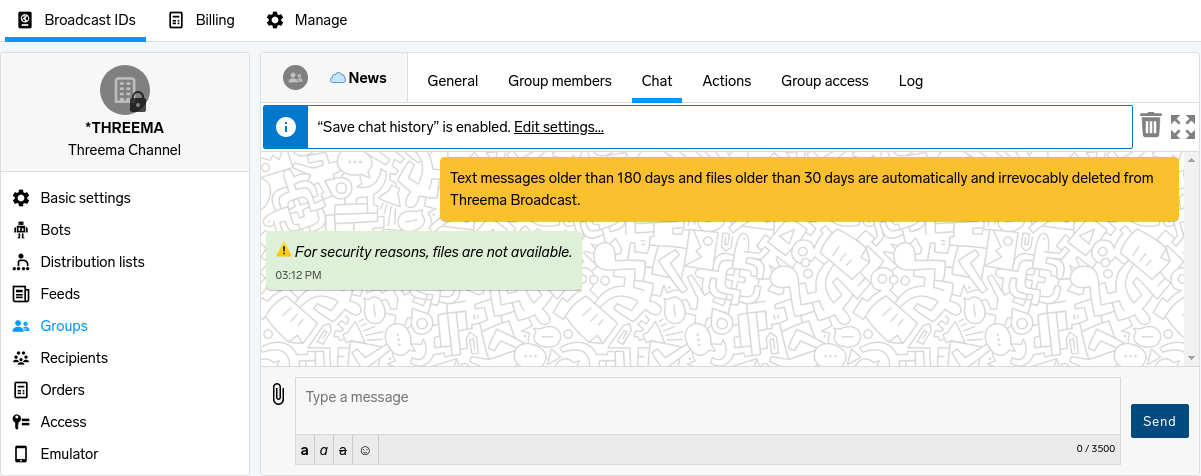Click the Orders calculator icon
This screenshot has width=1201, height=476.
(20, 390)
